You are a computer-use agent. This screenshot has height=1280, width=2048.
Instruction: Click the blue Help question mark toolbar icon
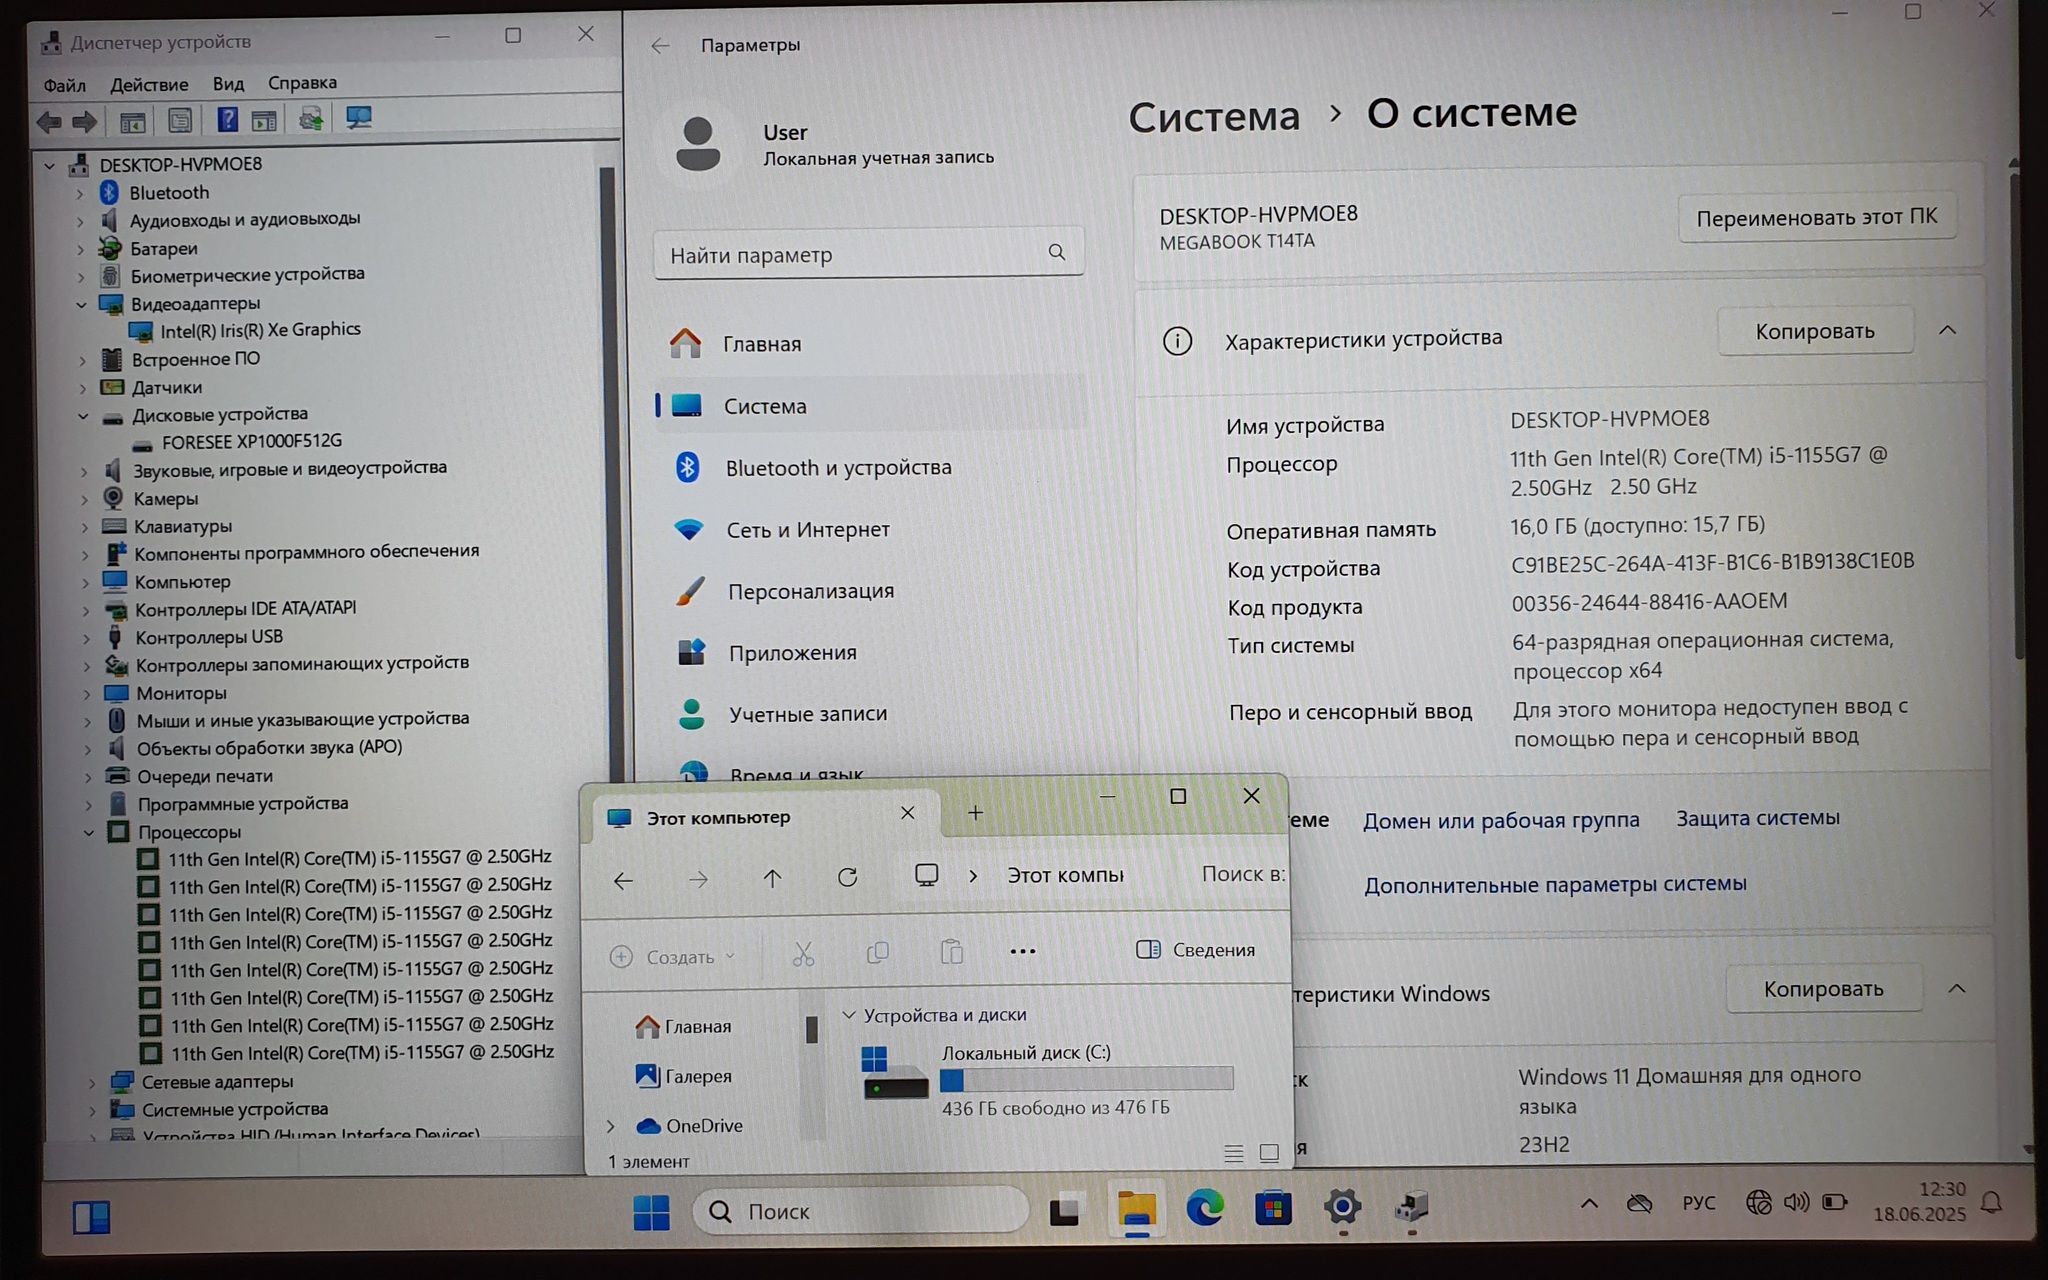(x=227, y=120)
